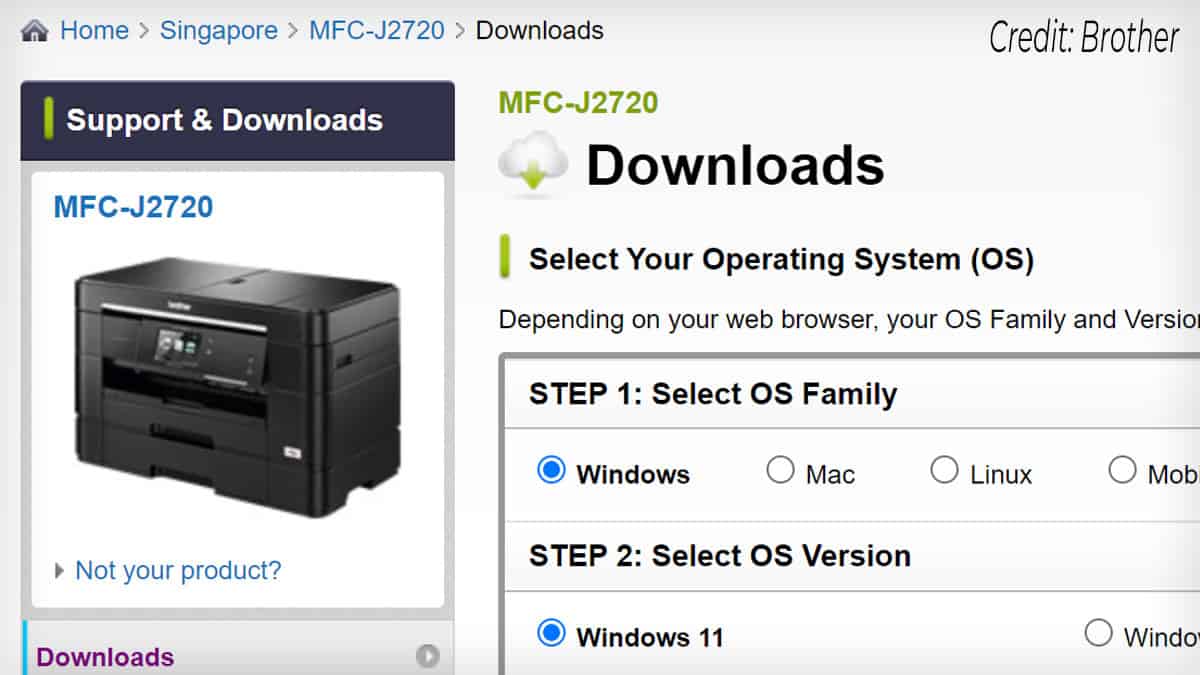Image resolution: width=1200 pixels, height=675 pixels.
Task: Select the Mobile OS family radio button
Action: coord(1122,470)
